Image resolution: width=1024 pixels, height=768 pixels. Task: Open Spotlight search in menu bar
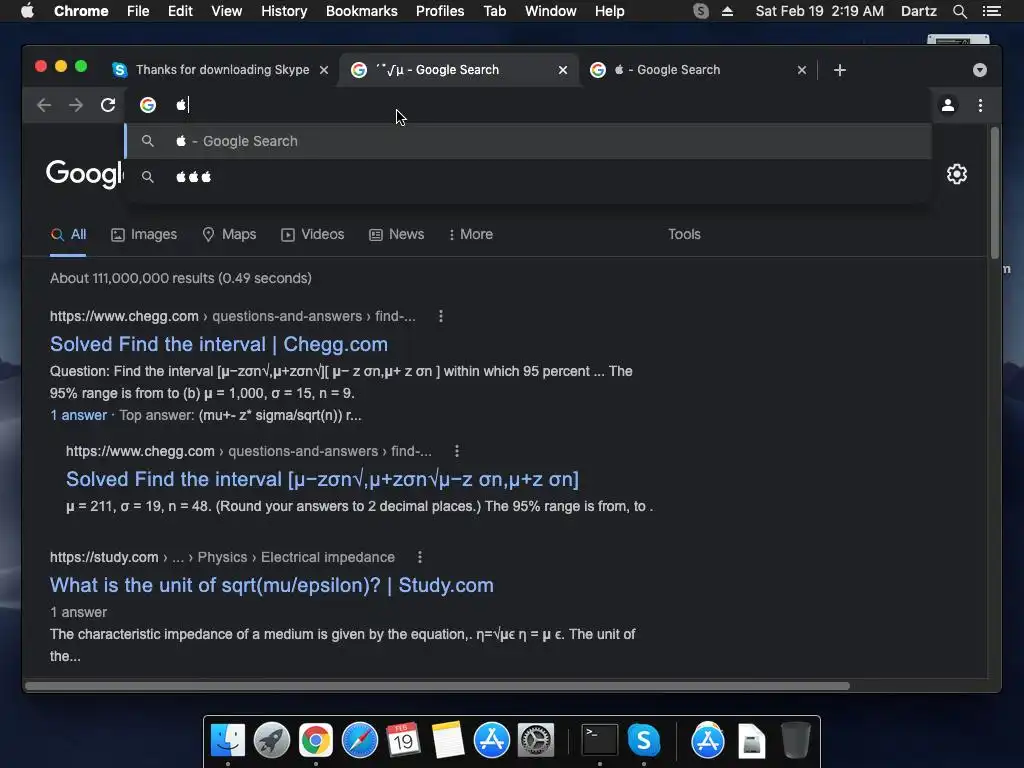959,11
